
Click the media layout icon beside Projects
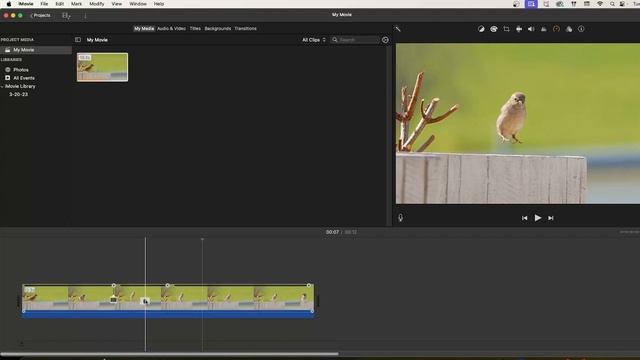point(66,16)
